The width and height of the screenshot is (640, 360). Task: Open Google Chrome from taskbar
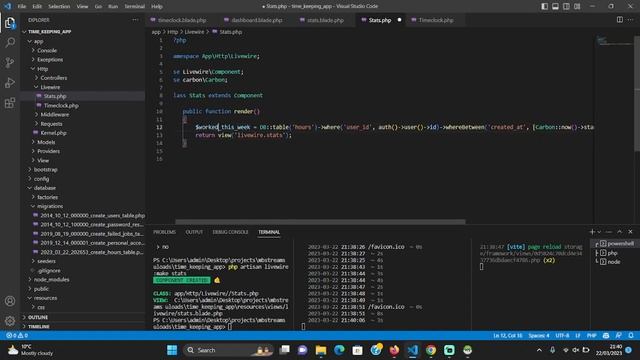tap(431, 350)
